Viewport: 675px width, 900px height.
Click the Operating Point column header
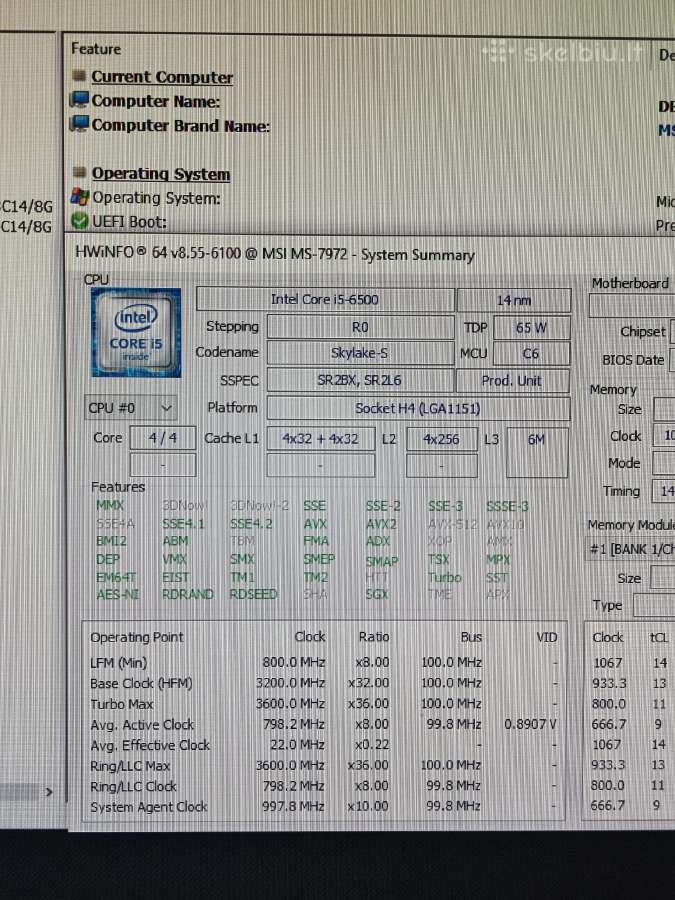coord(137,637)
